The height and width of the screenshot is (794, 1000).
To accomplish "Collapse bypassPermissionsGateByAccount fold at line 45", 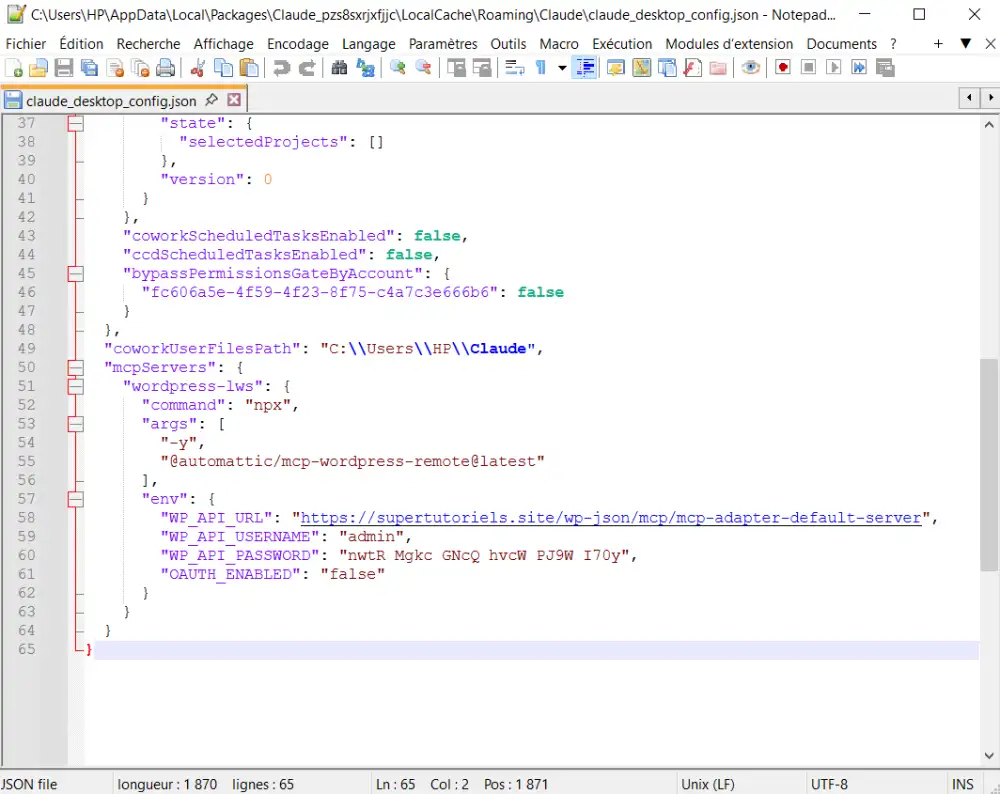I will [x=75, y=274].
